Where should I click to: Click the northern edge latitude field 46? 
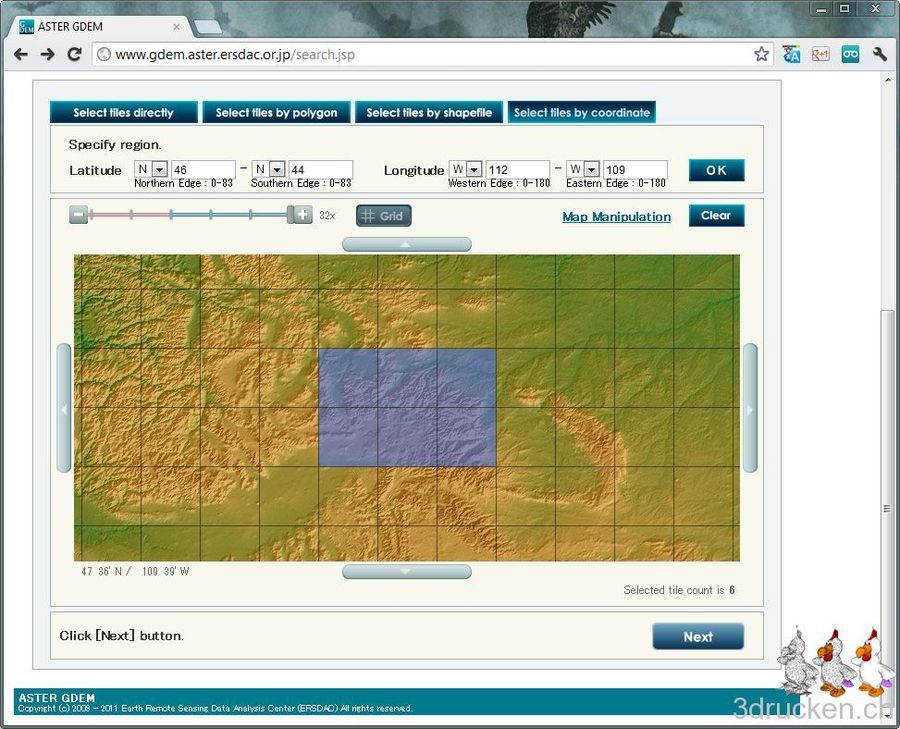tap(203, 169)
